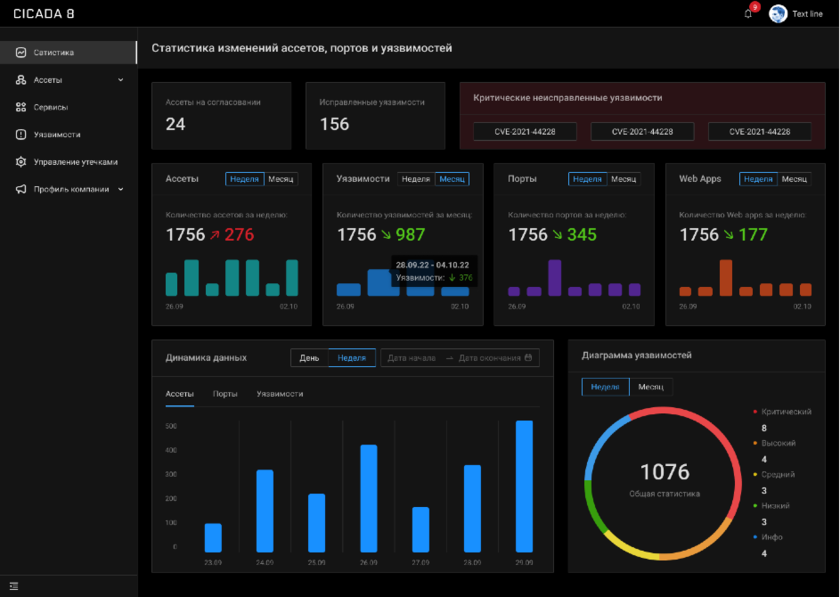Expand the Ассеты sidebar chevron
The height and width of the screenshot is (597, 840).
click(x=121, y=79)
